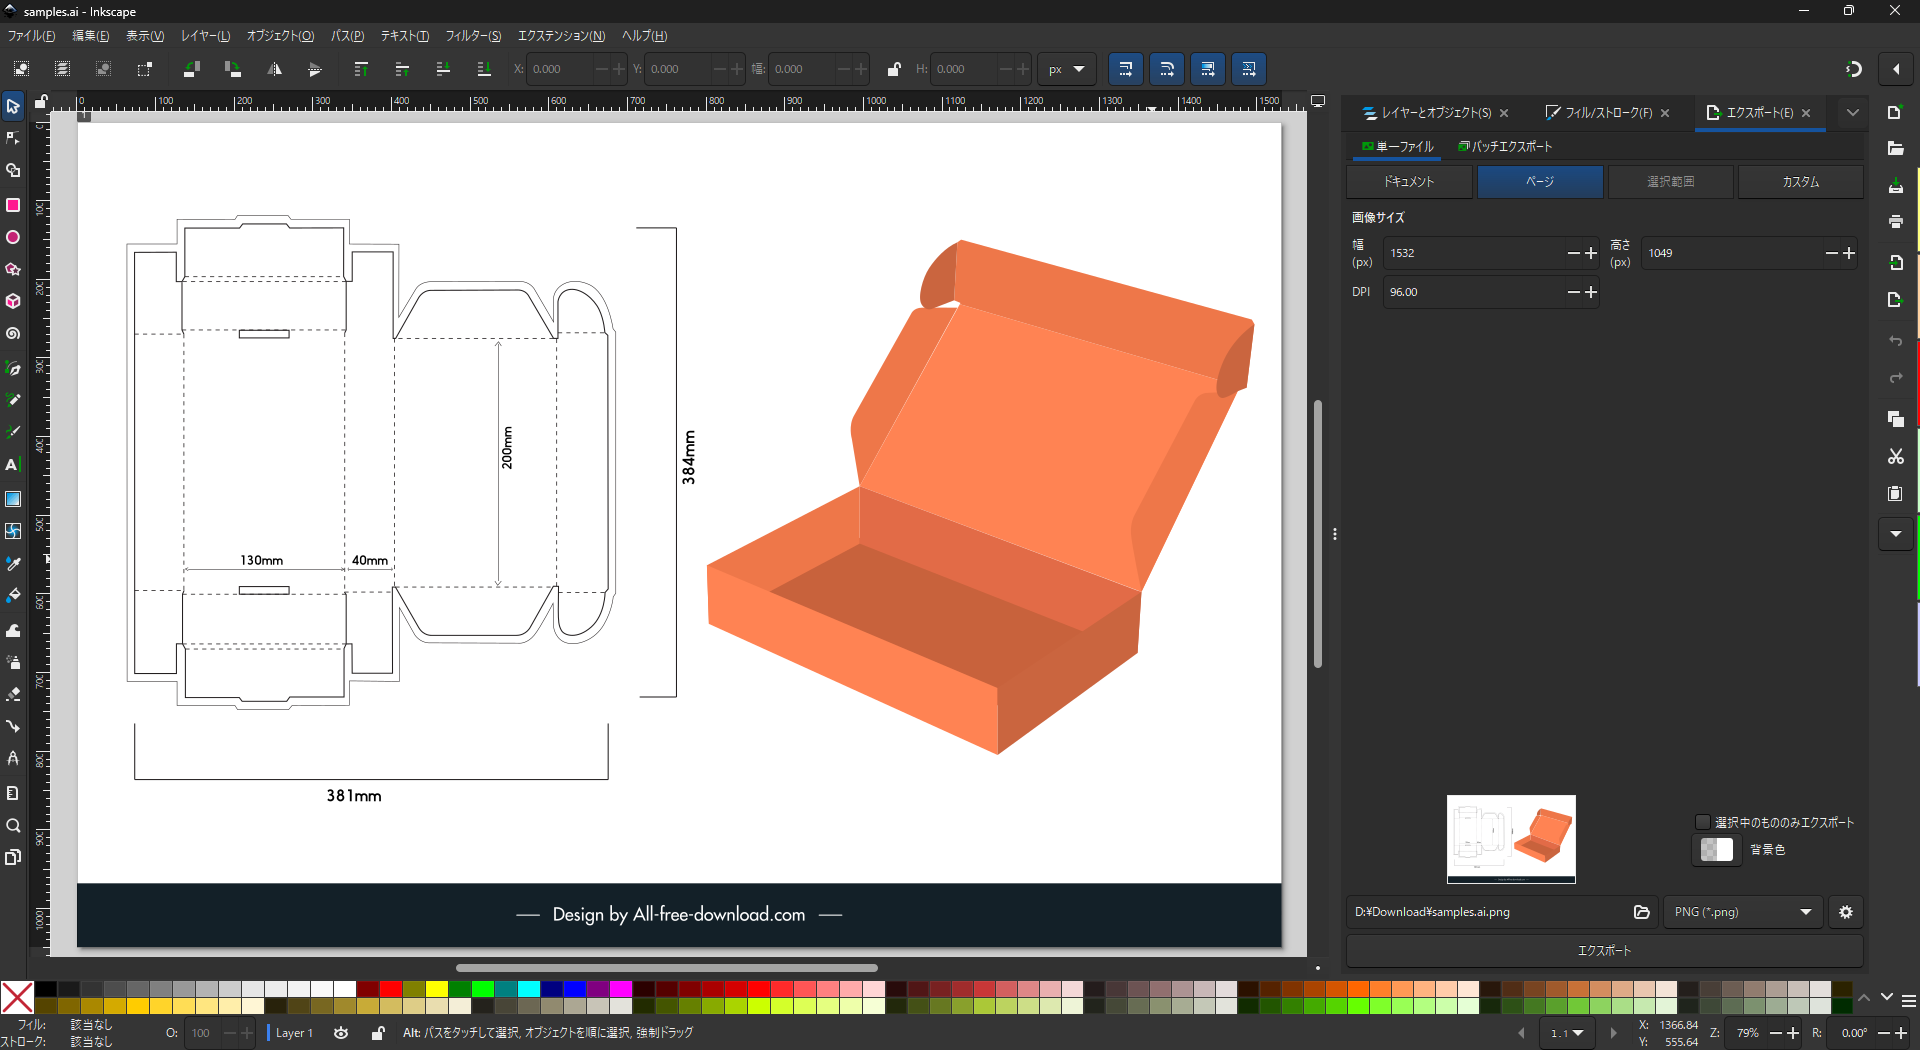1920x1050 pixels.
Task: Toggle layer visibility eye icon
Action: pos(341,1033)
